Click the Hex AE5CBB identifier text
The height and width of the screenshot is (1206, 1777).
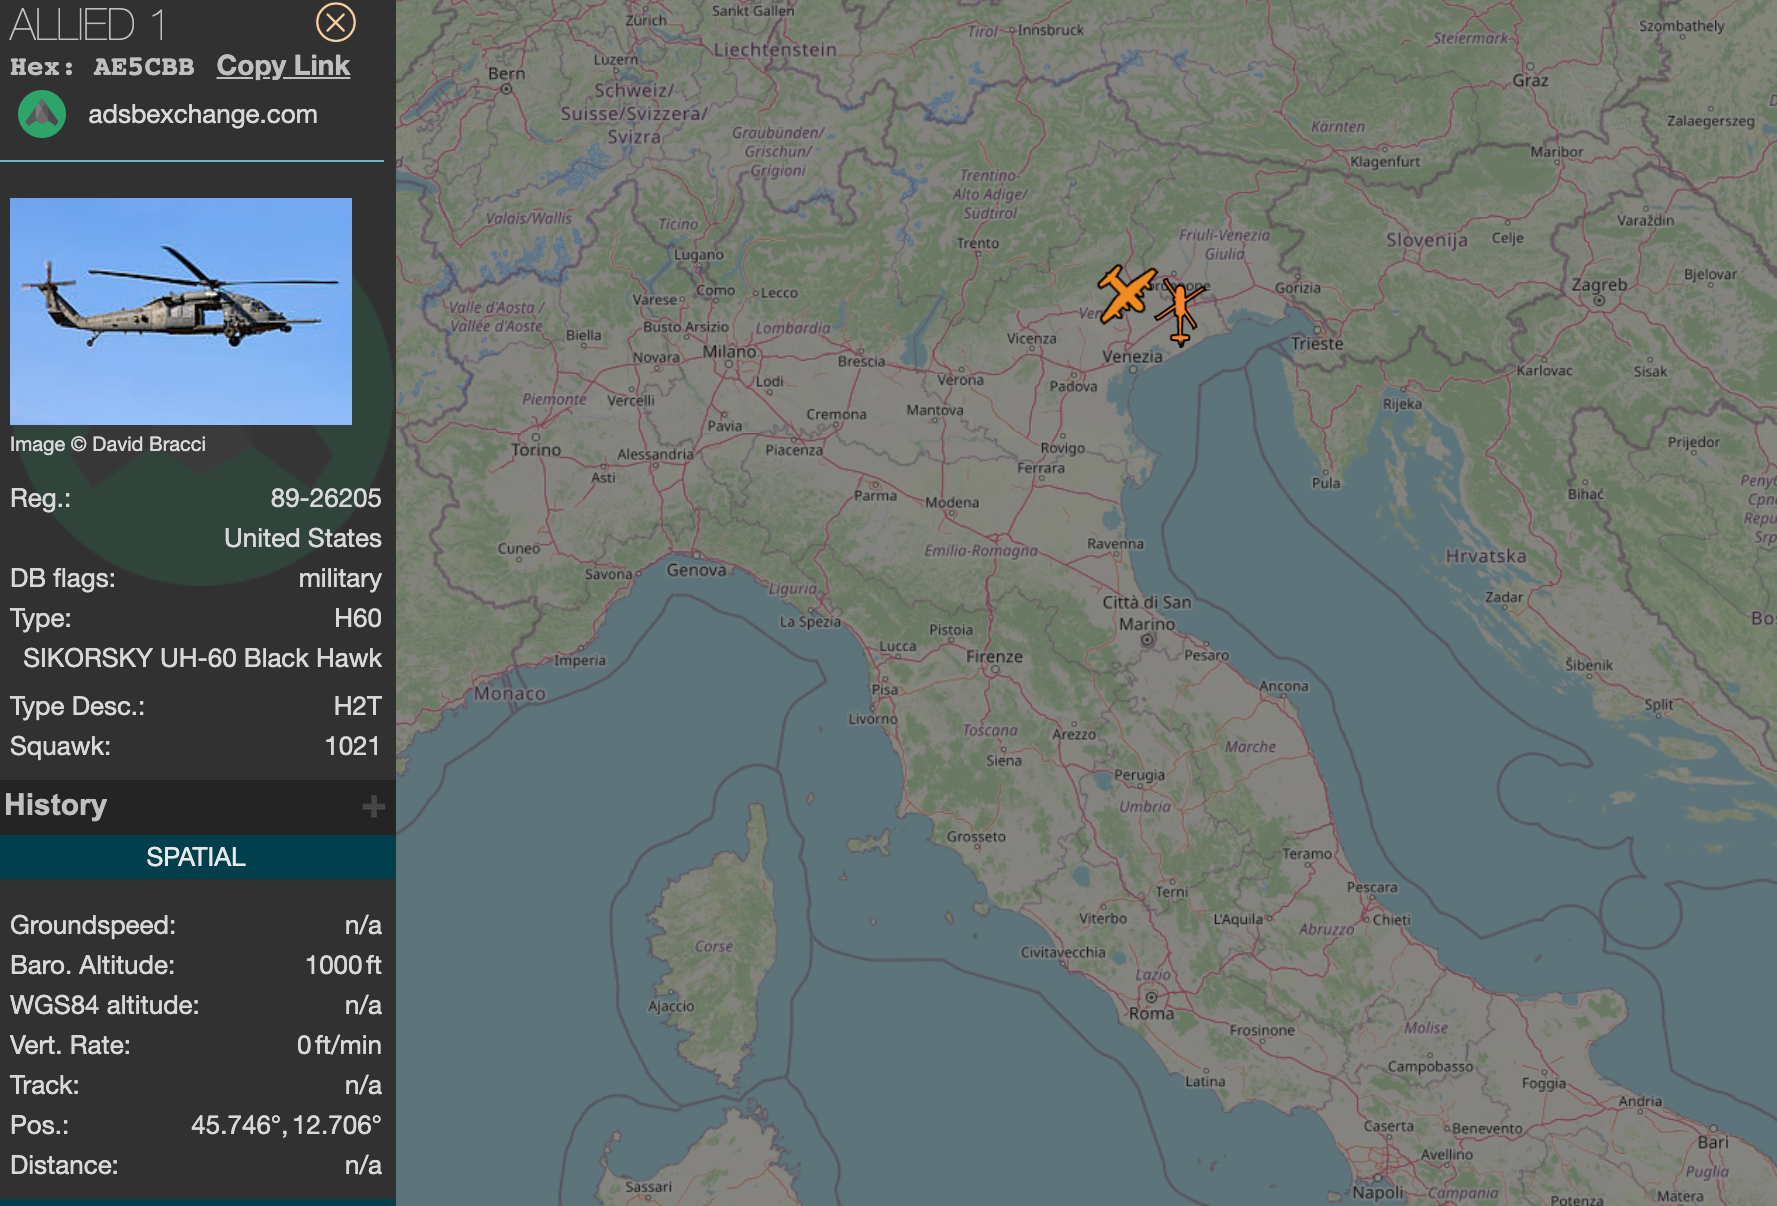(x=102, y=67)
